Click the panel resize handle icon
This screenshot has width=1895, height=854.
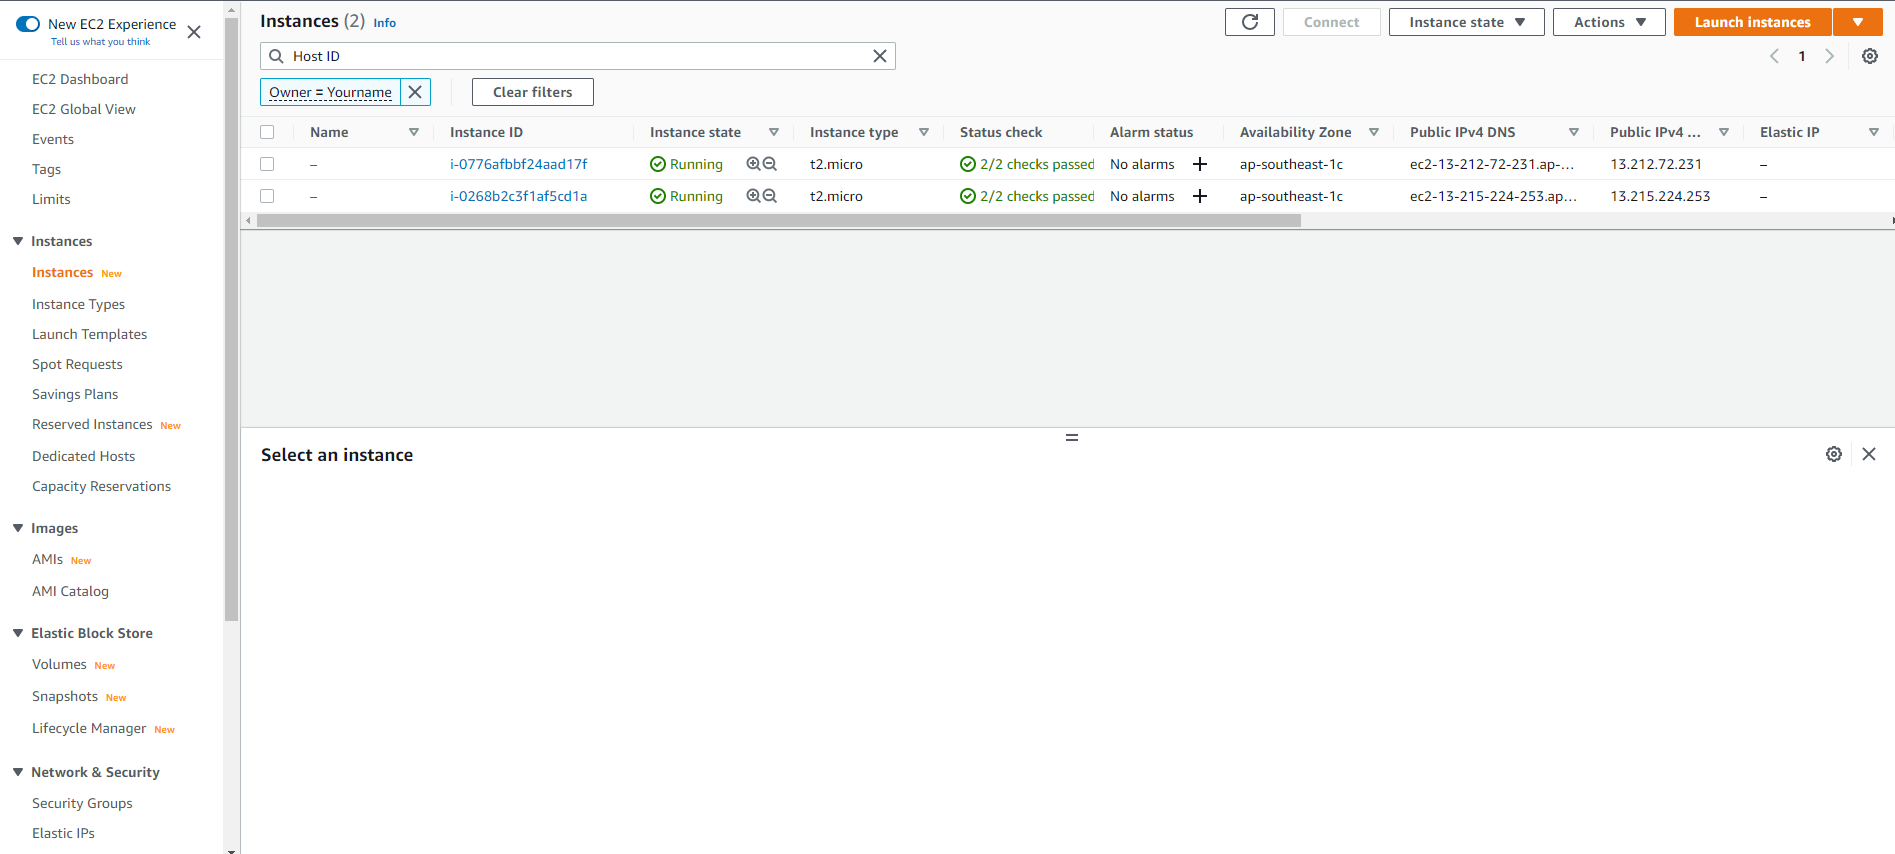tap(1071, 438)
